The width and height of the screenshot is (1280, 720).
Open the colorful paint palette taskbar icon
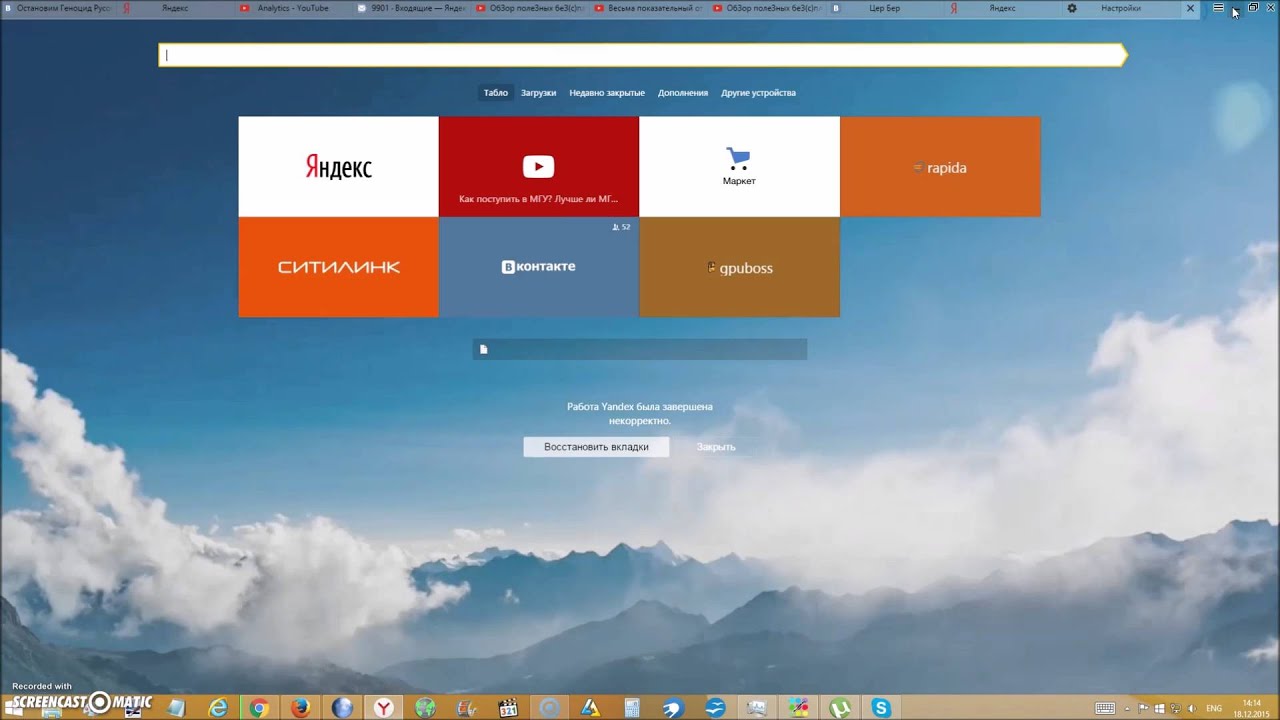coord(798,708)
